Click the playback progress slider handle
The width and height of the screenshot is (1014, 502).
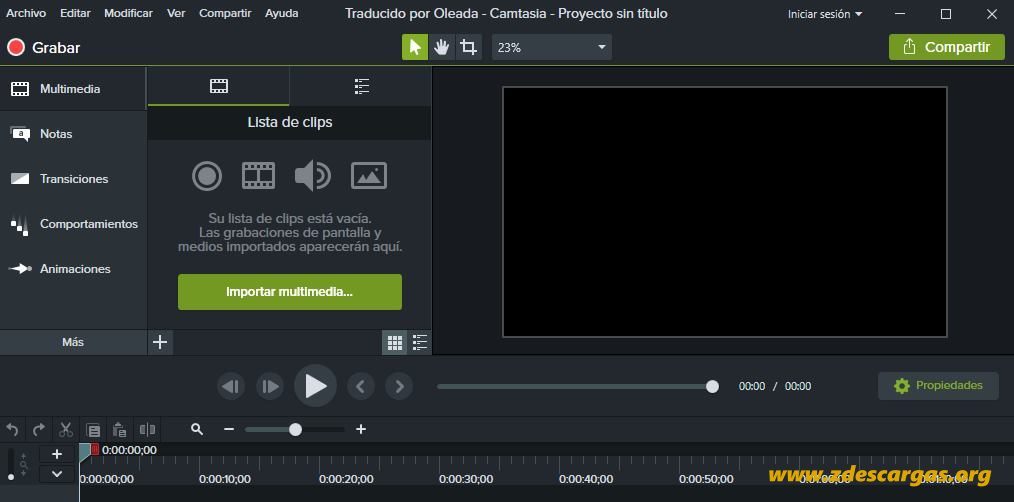(712, 386)
